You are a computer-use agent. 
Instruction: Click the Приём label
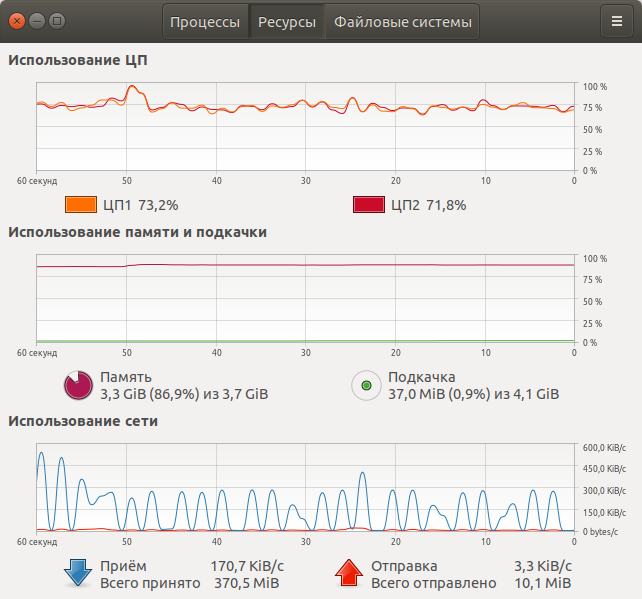point(123,566)
